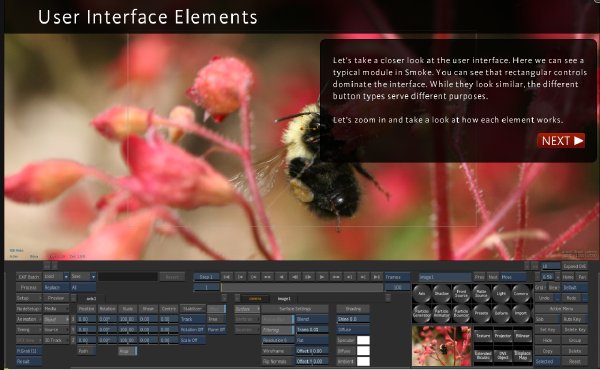Switch to the image1 tab
This screenshot has width=600, height=370.
[284, 298]
